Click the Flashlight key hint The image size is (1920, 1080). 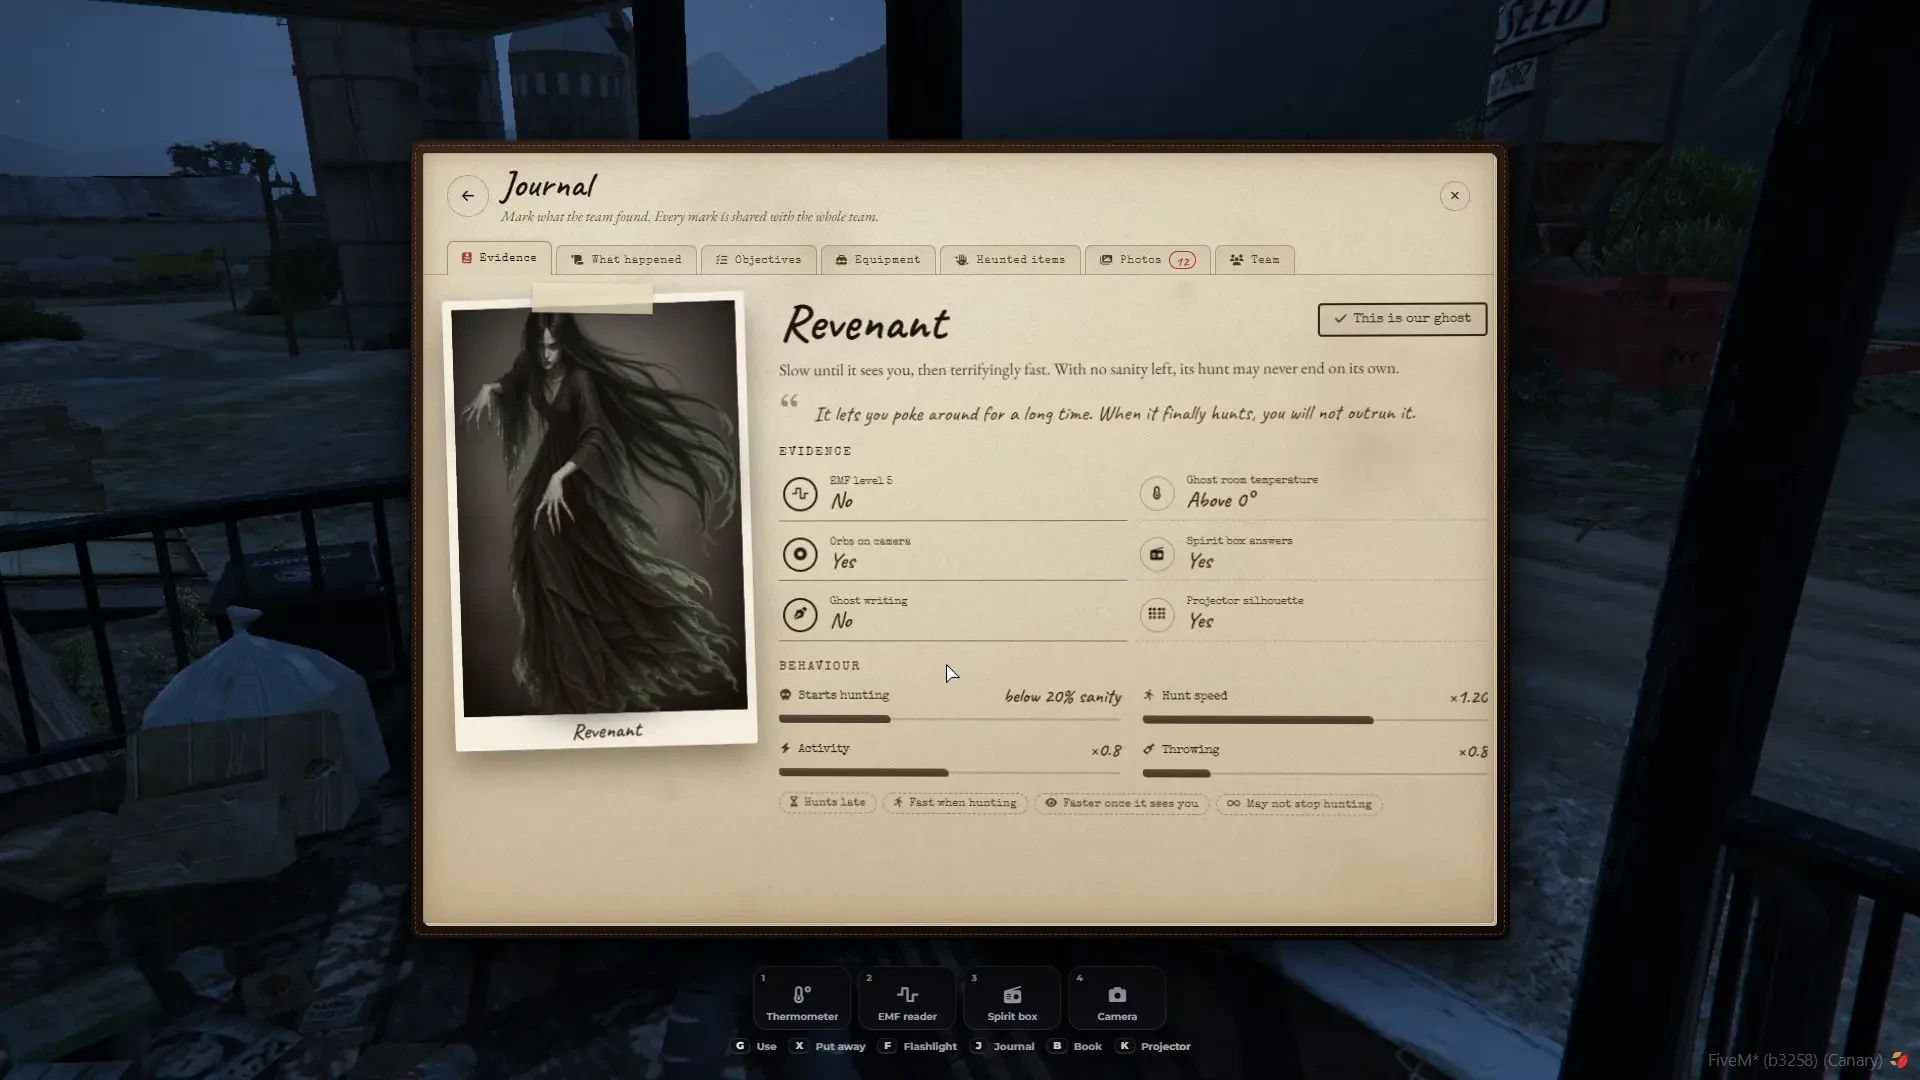pos(919,1046)
